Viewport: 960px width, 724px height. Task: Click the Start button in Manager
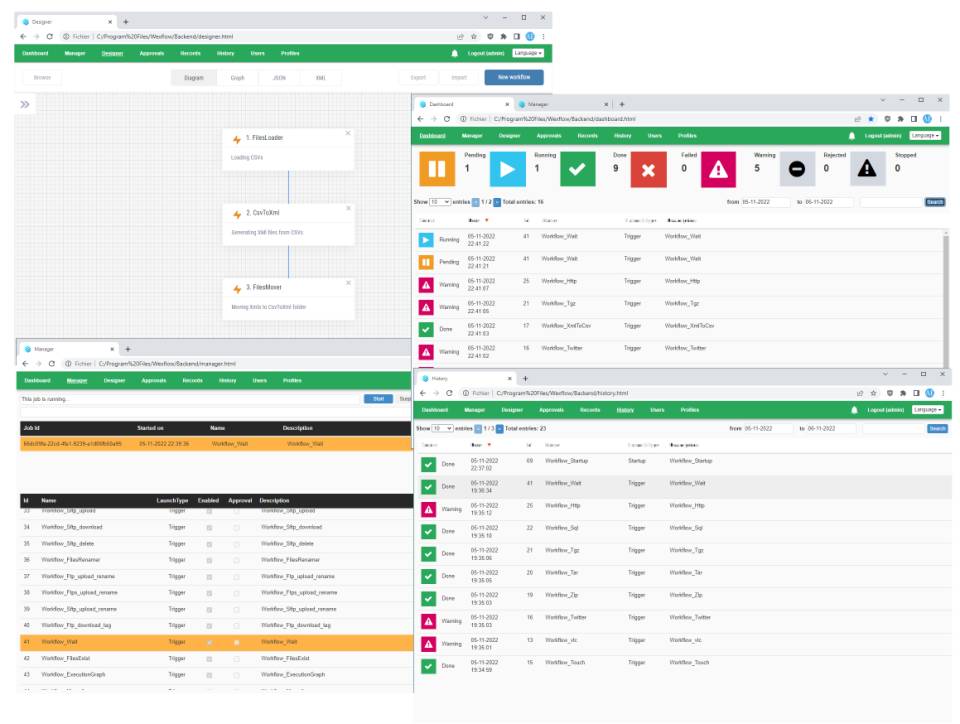coord(377,399)
